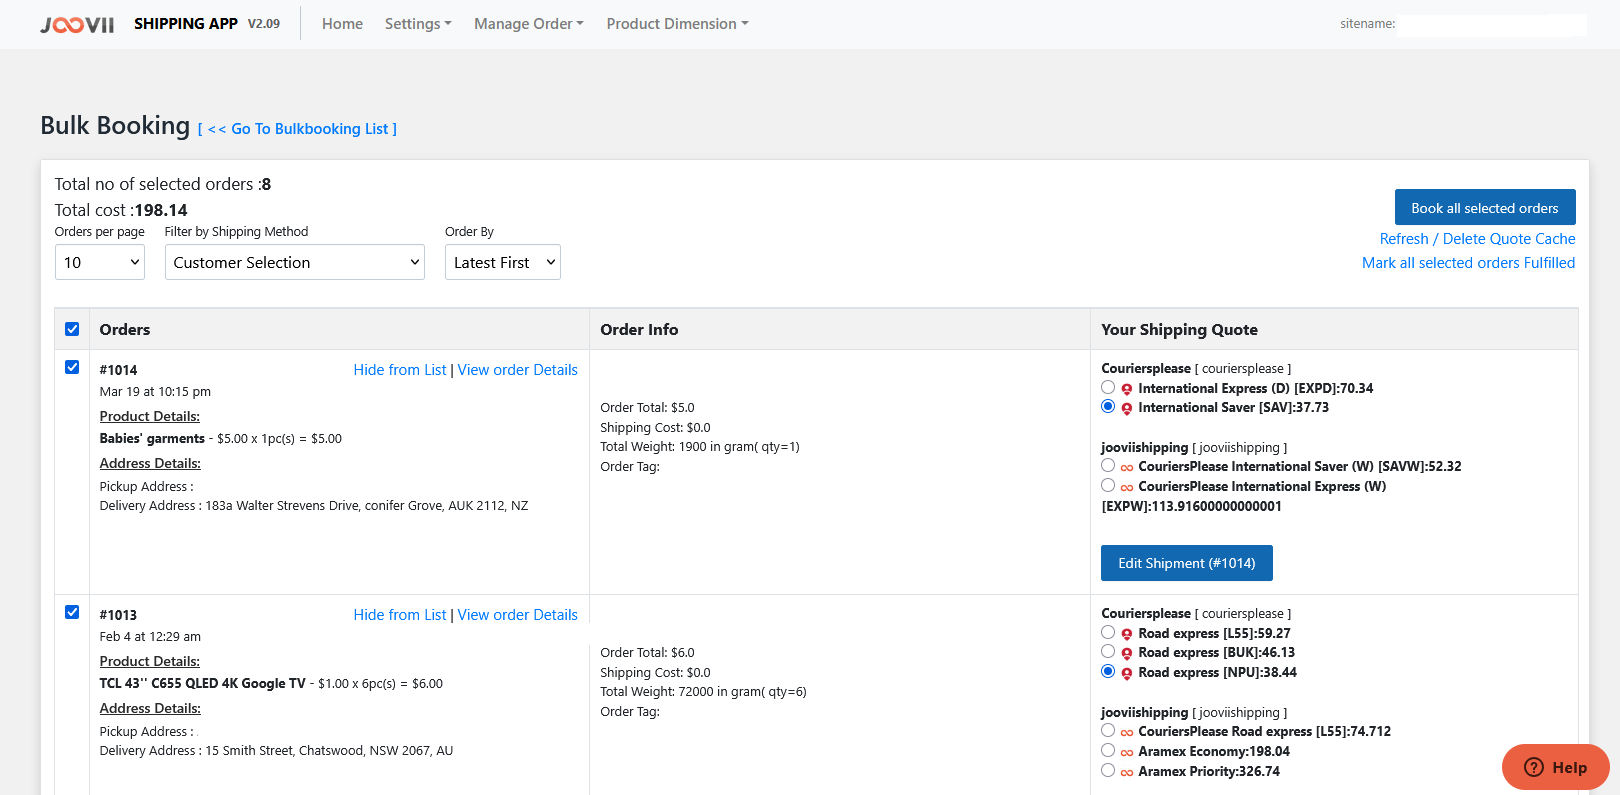Click 'Babies' garments' product name
The width and height of the screenshot is (1620, 795).
(152, 439)
